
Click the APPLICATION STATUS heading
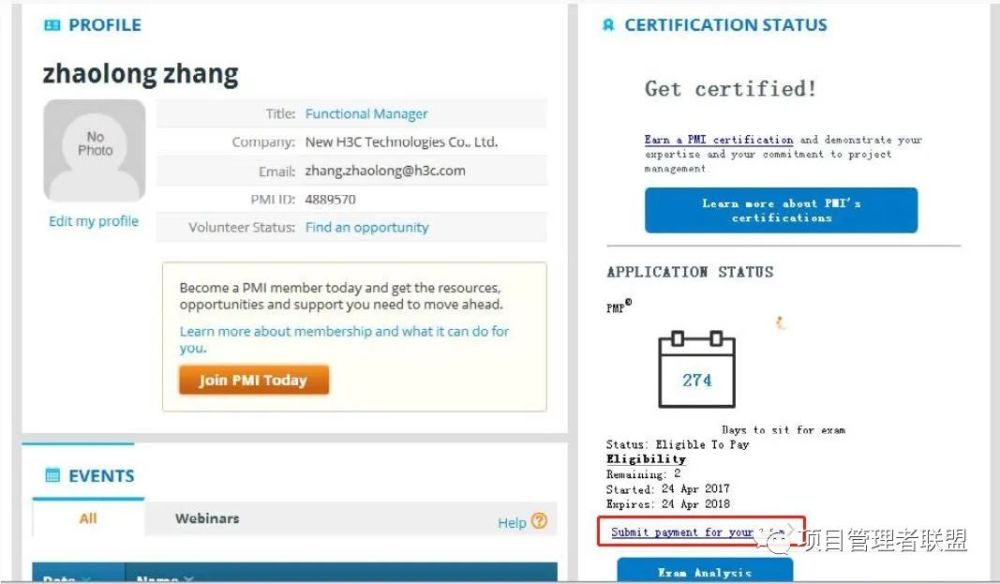pos(690,272)
